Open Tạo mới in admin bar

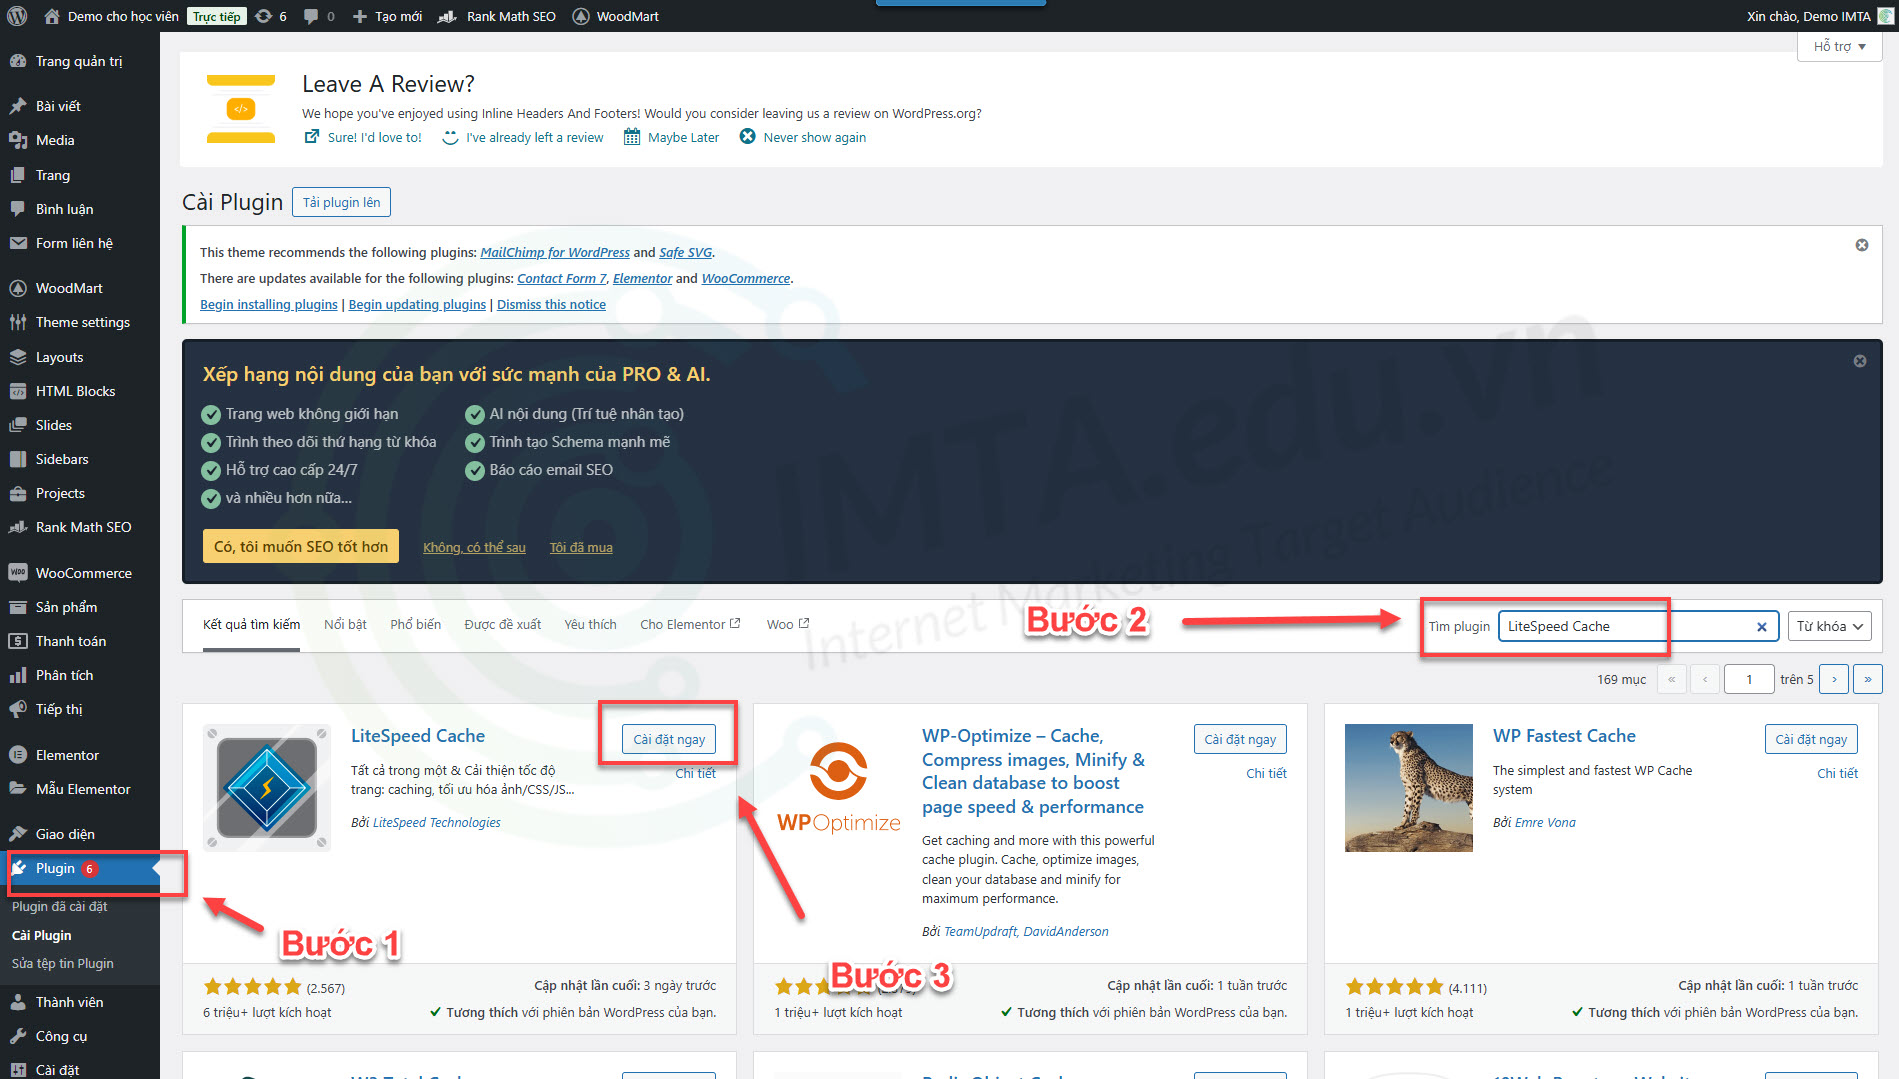pos(388,16)
